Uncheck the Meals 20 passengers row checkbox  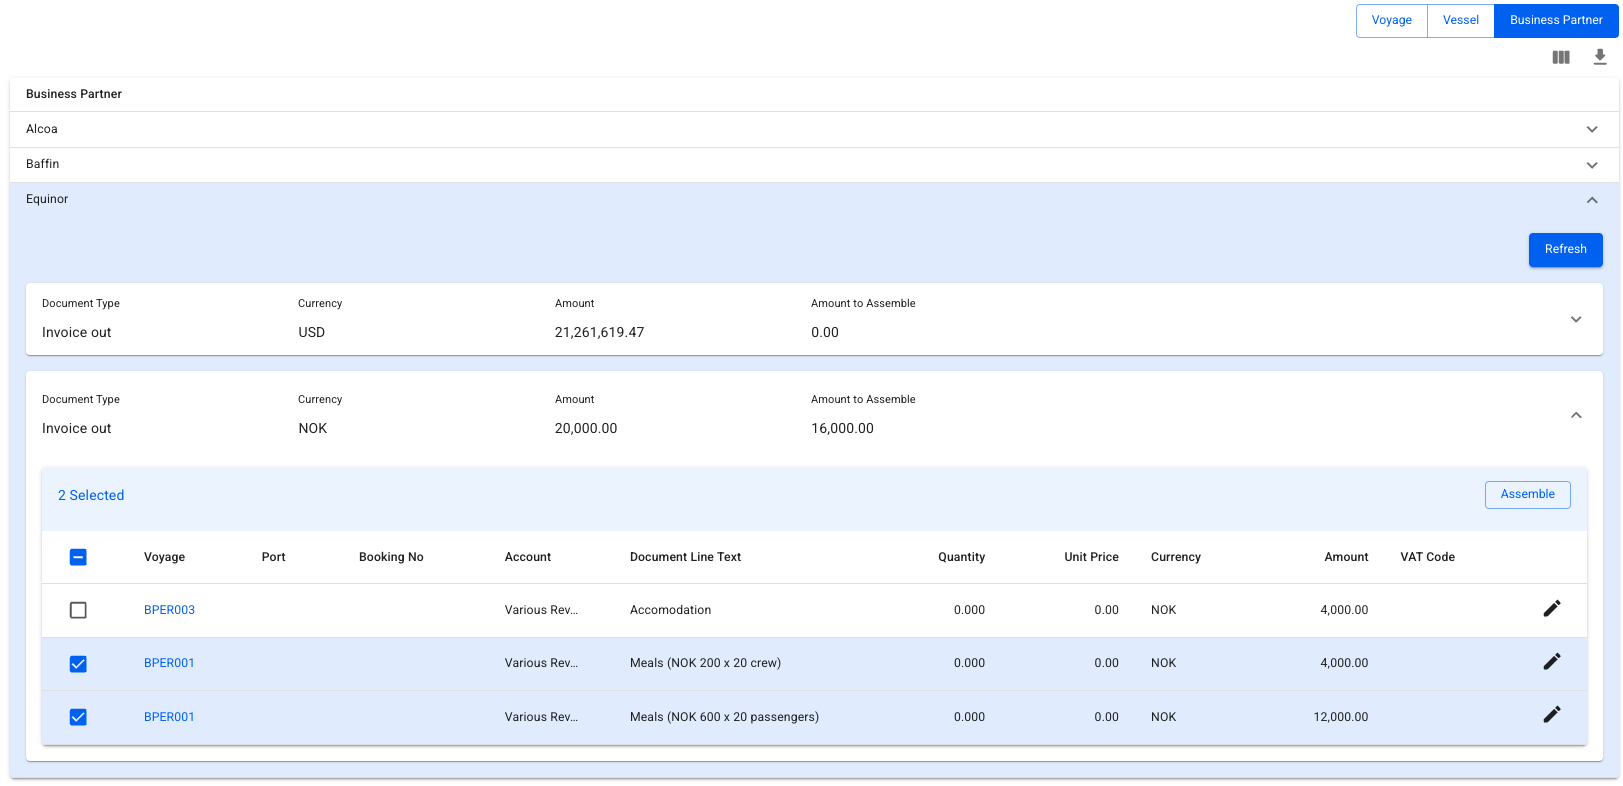pos(78,717)
